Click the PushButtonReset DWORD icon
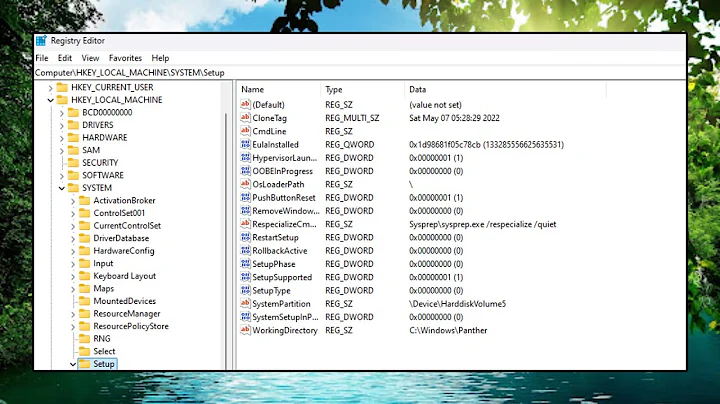720x404 pixels. tap(245, 197)
